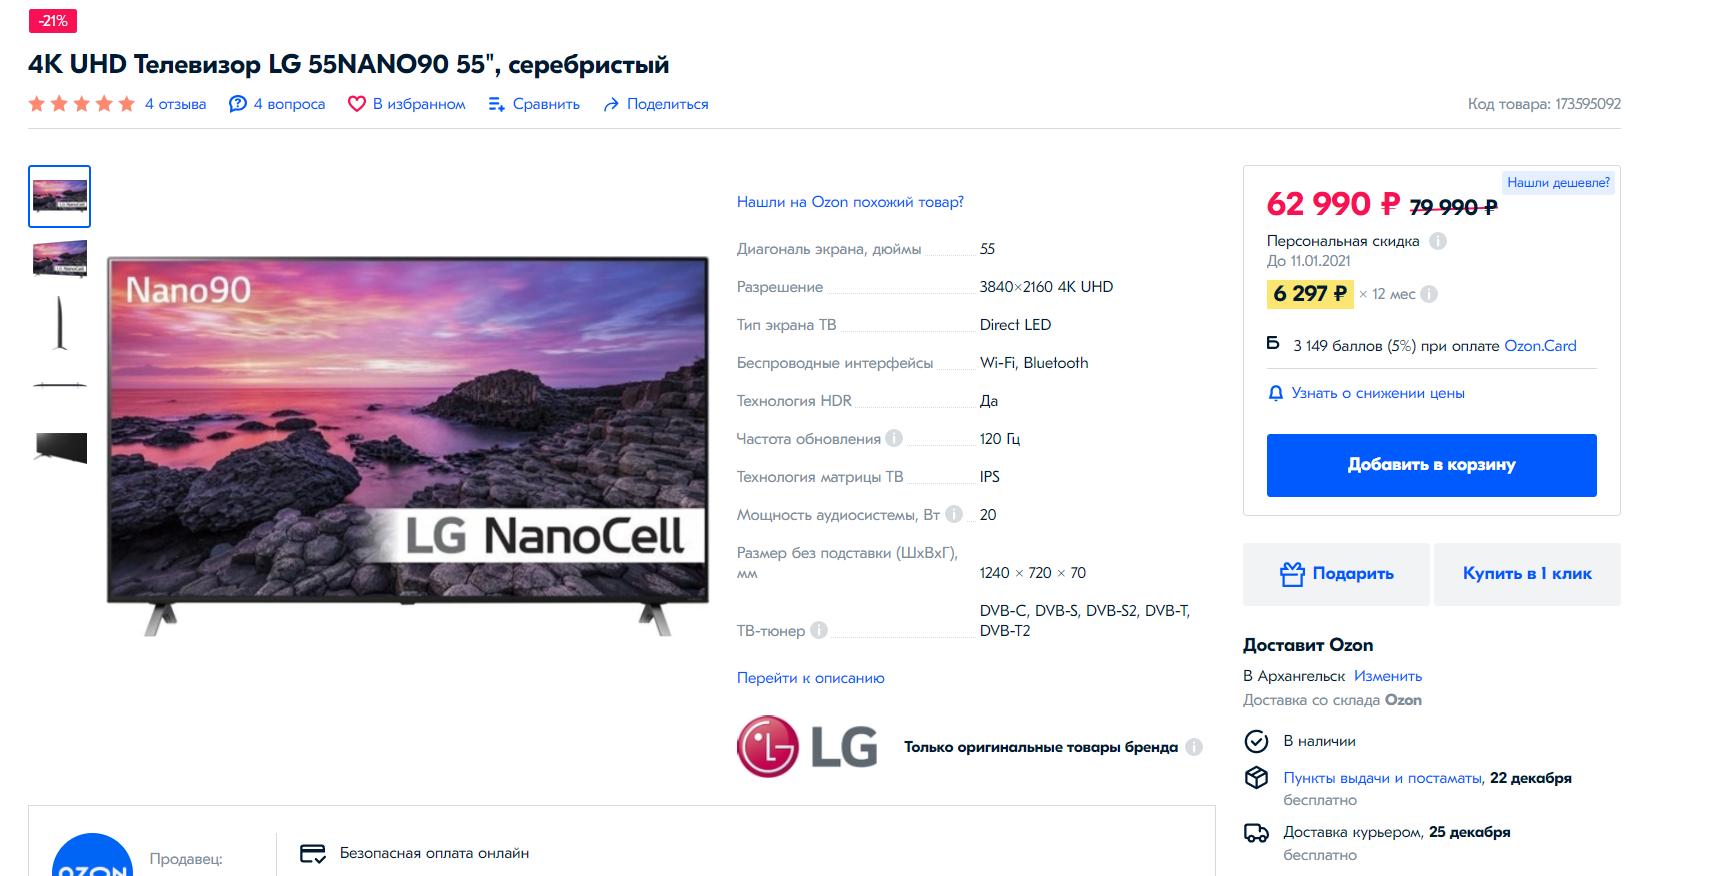This screenshot has width=1712, height=876.
Task: Open the 4 вопроса questions link
Action: 289,104
